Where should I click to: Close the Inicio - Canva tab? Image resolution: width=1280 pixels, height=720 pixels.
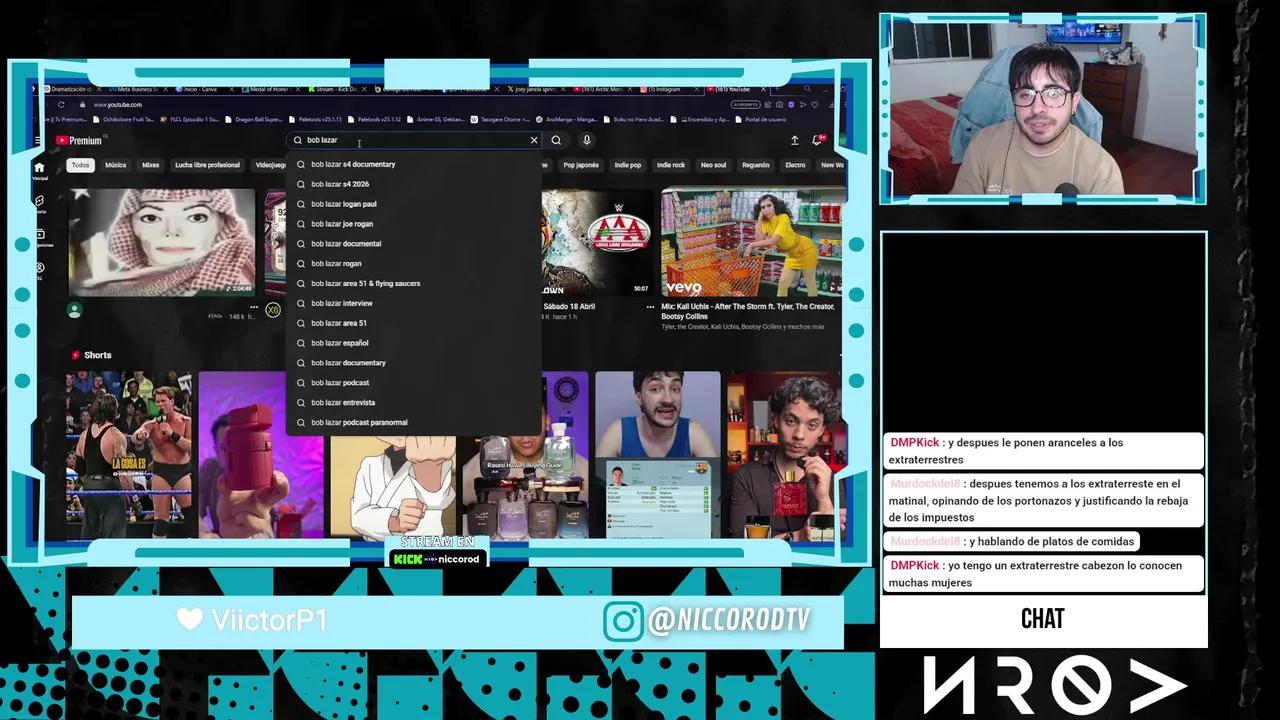click(232, 89)
